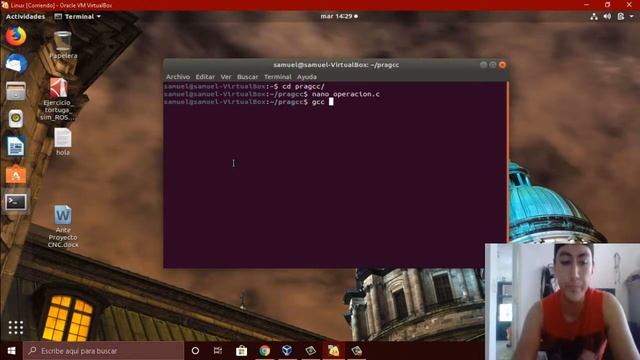Image resolution: width=640 pixels, height=360 pixels.
Task: Minimize the terminal window
Action: [x=483, y=65]
